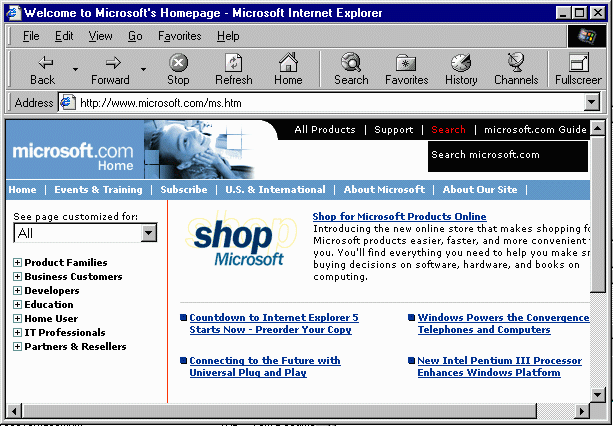Viewport: 613px width, 426px height.
Task: Open the Address bar dropdown arrow
Action: coord(591,102)
